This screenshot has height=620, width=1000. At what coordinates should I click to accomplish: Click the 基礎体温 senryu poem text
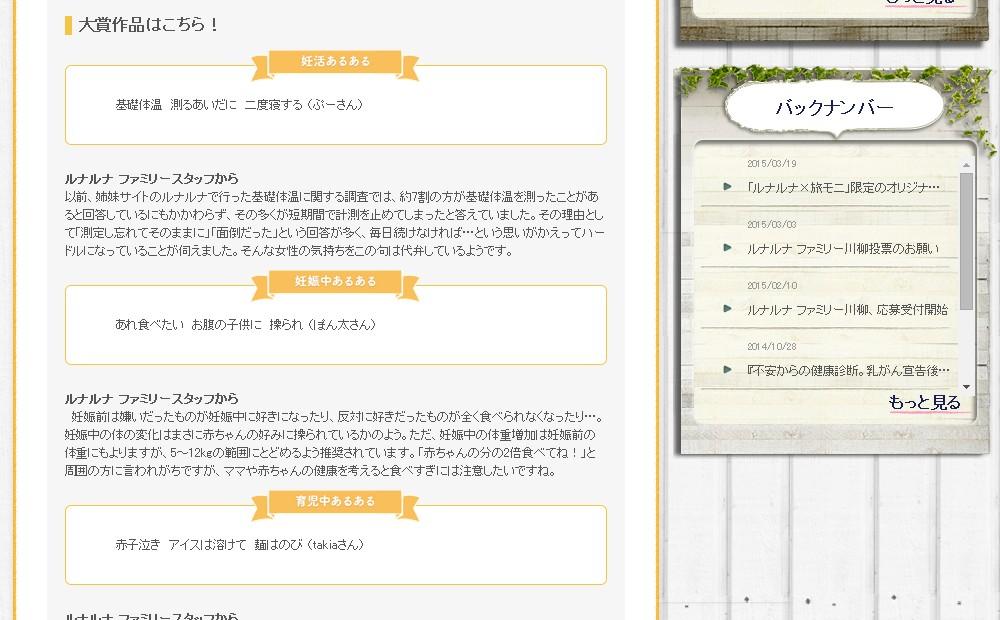[x=239, y=105]
